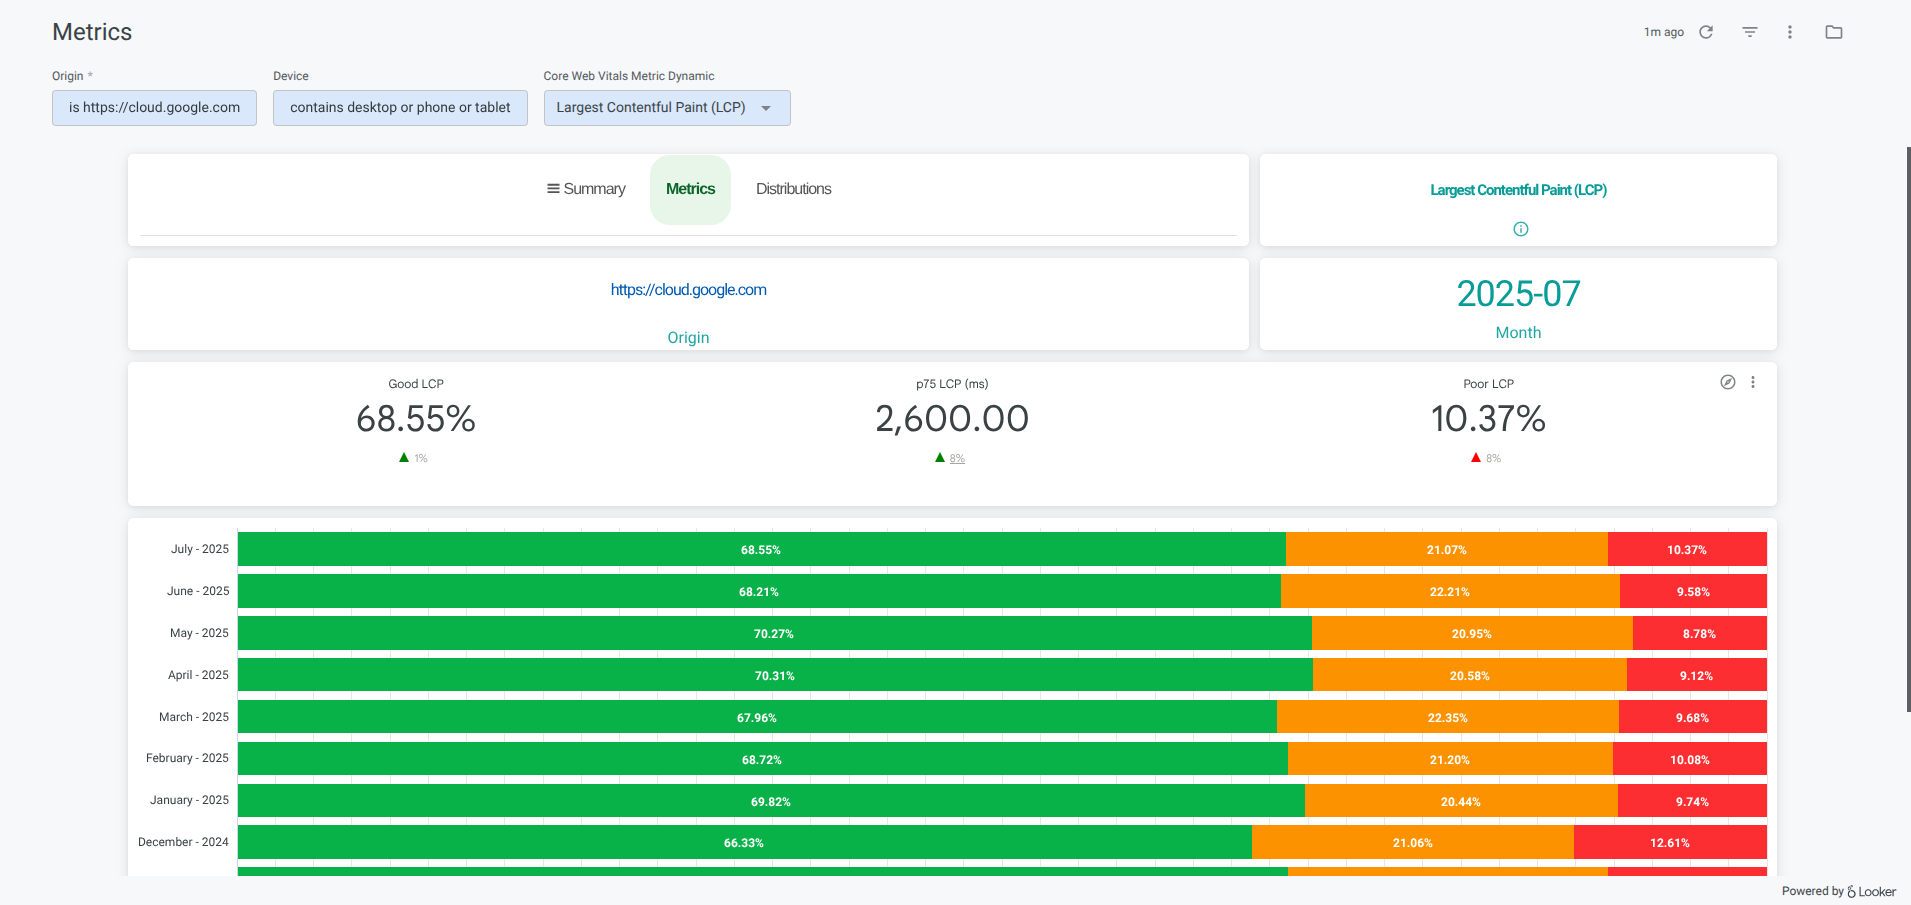Click the explore compass icon on tile
1911x905 pixels.
pos(1728,382)
